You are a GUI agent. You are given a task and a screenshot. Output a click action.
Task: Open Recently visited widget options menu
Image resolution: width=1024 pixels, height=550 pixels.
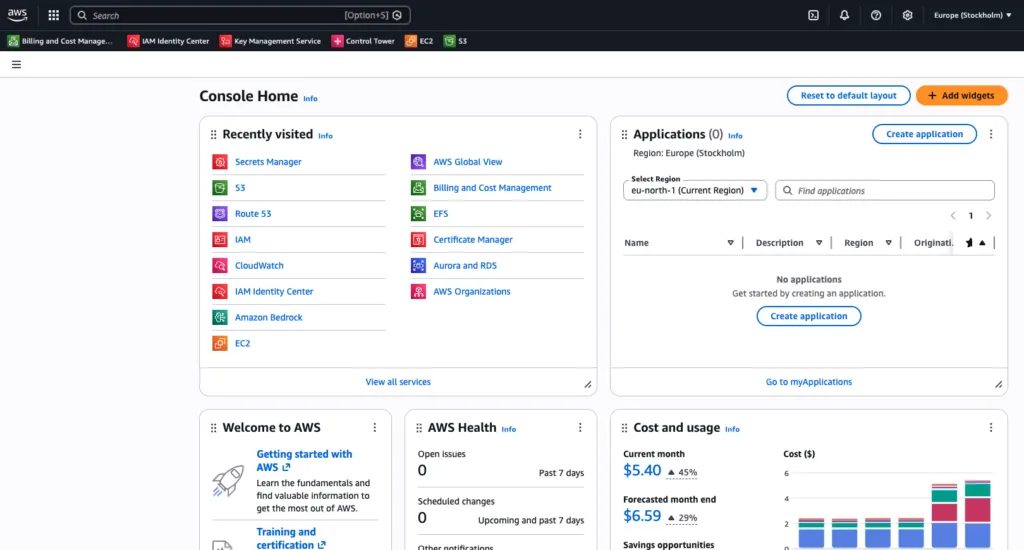tap(580, 135)
